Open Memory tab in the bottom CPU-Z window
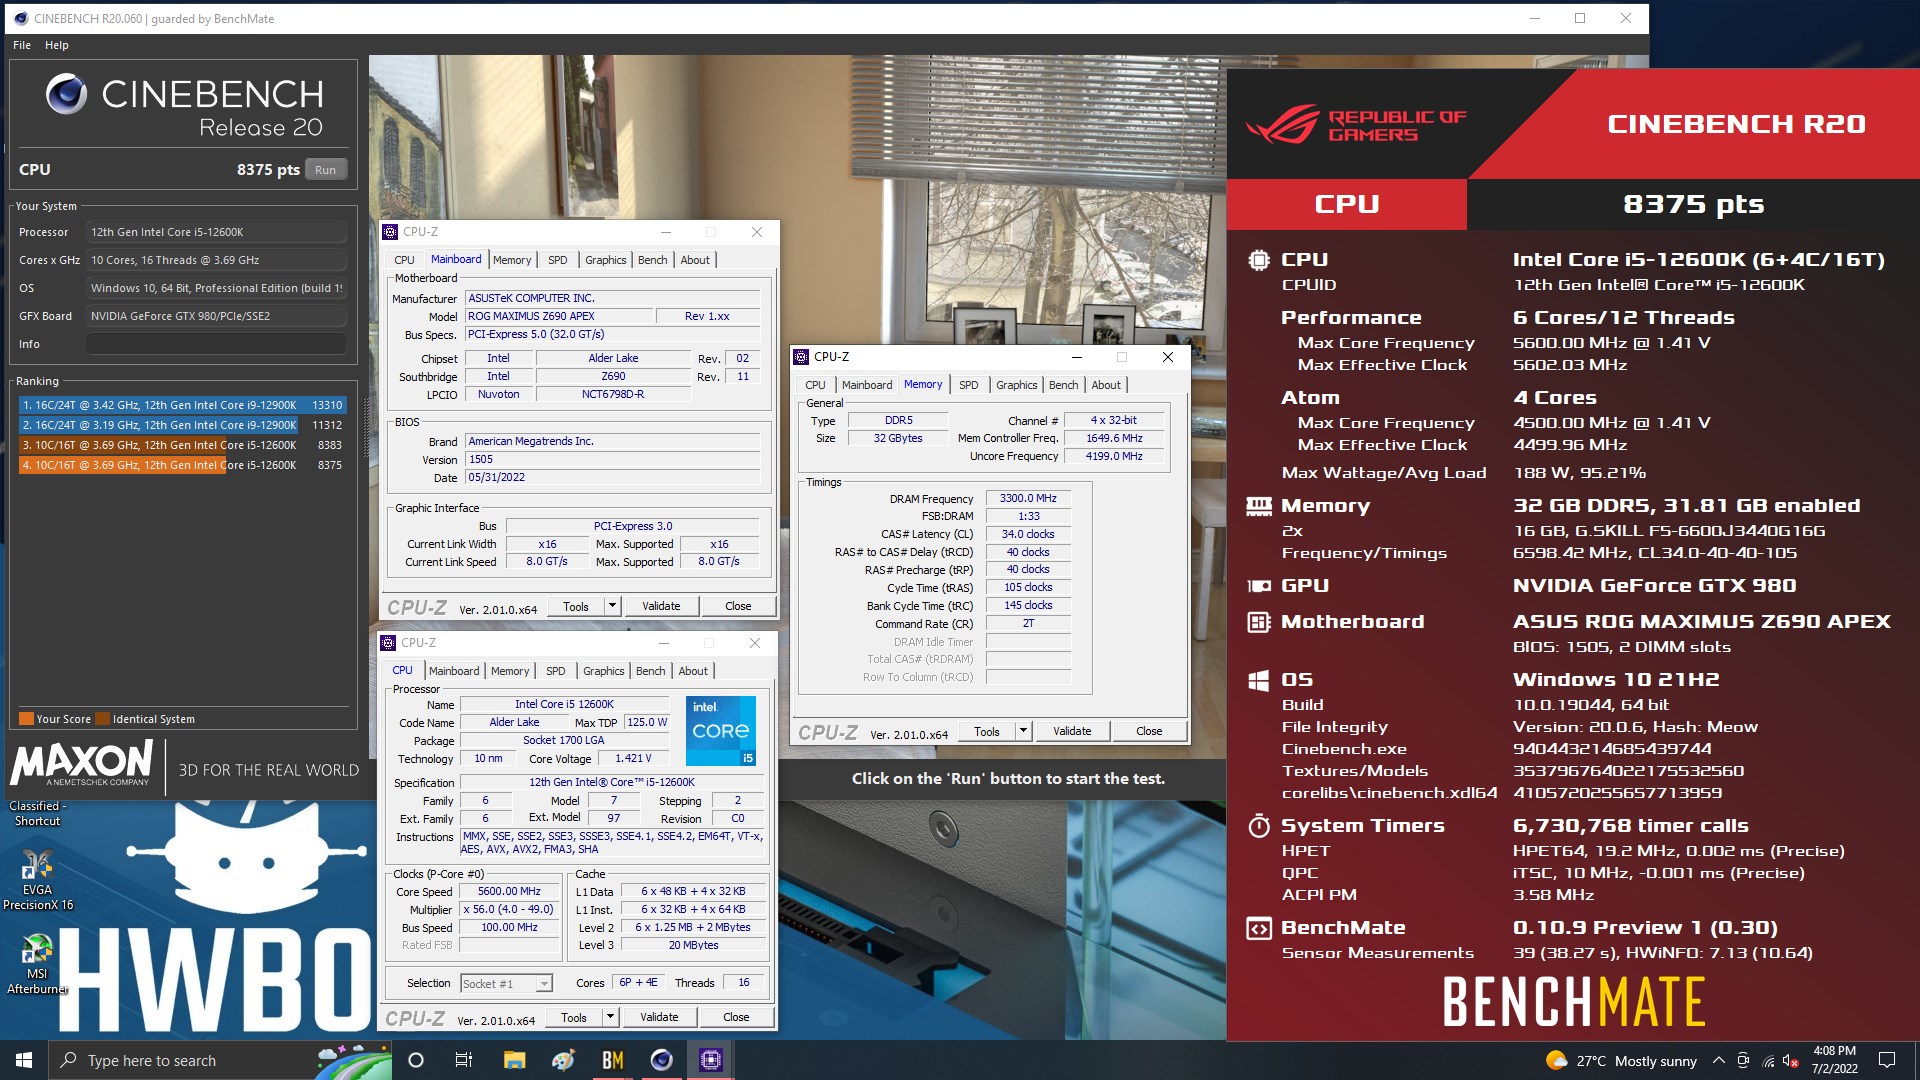Screen dimensions: 1920x1080 tap(510, 671)
